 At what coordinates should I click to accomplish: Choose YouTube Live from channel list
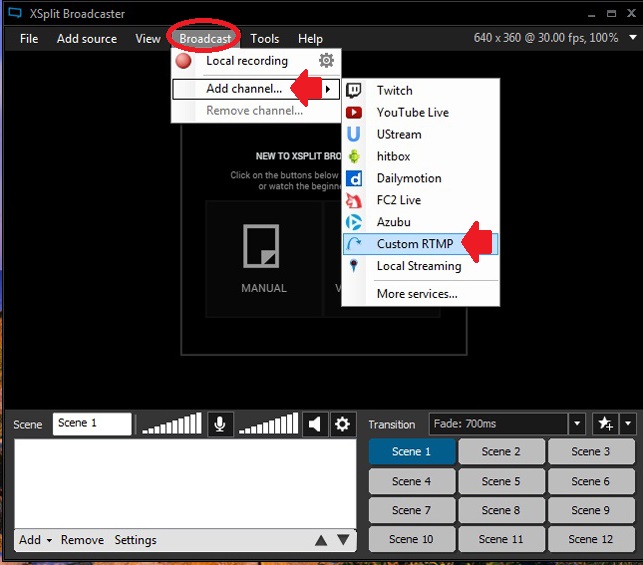point(412,112)
